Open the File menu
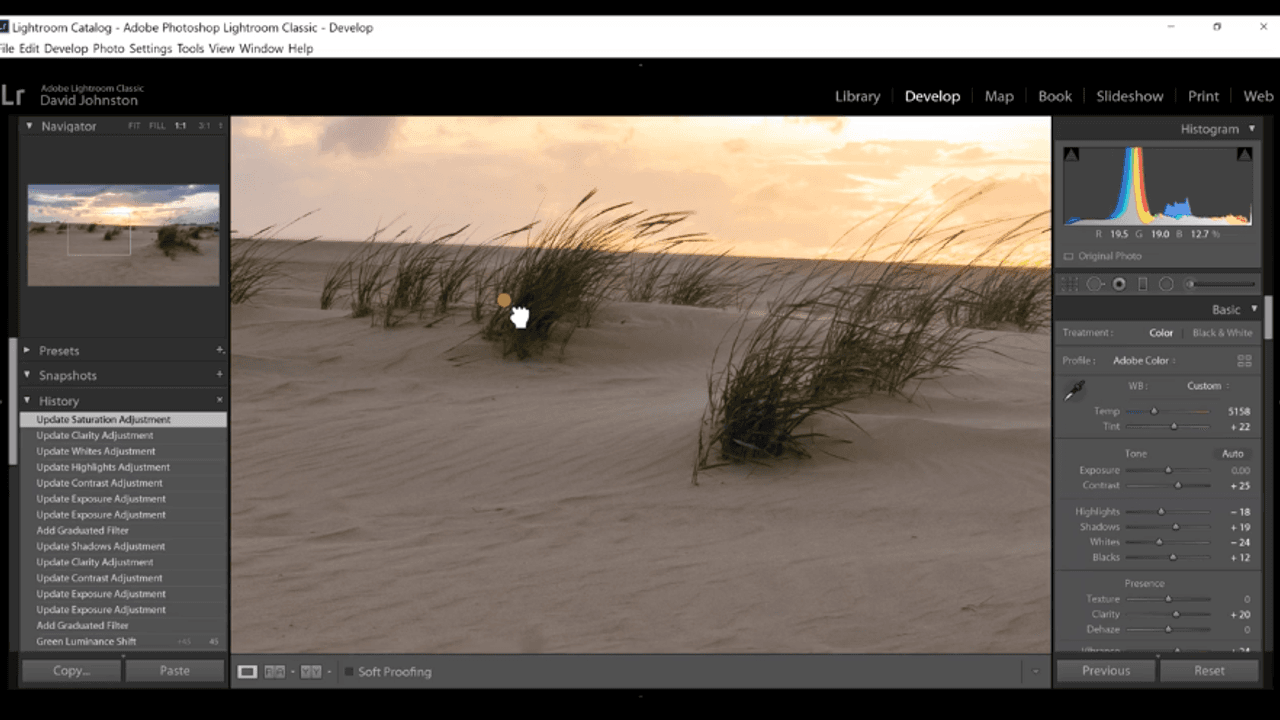This screenshot has width=1280, height=720. point(7,48)
